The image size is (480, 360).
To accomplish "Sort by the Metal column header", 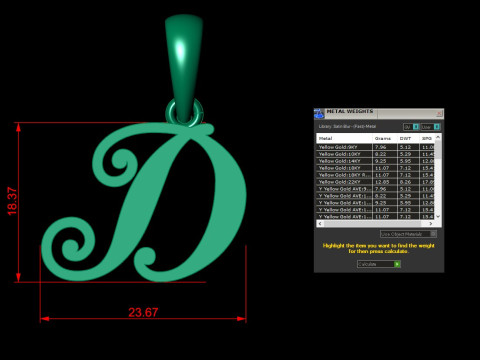I will coord(344,138).
